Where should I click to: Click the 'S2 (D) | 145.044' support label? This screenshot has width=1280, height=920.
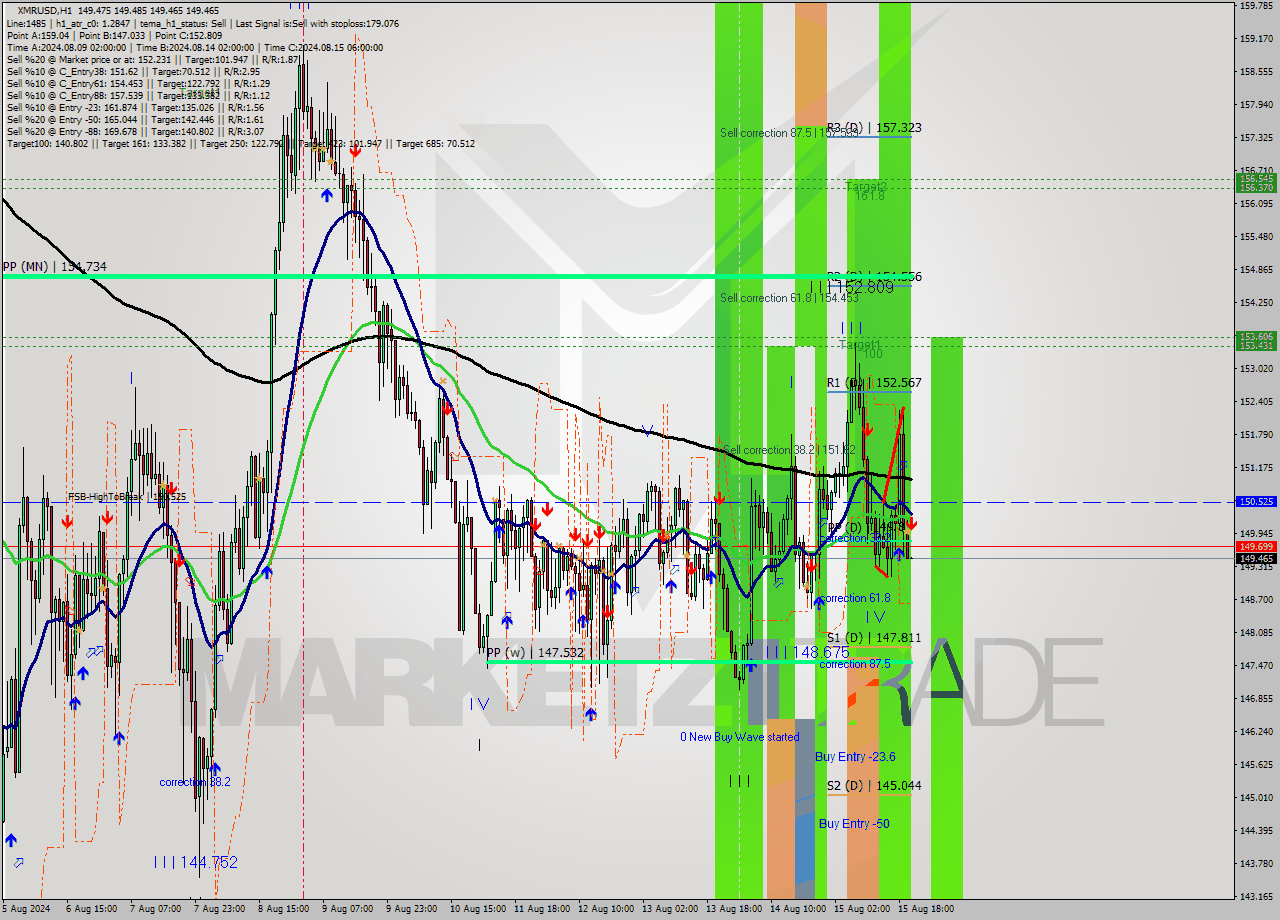coord(874,786)
